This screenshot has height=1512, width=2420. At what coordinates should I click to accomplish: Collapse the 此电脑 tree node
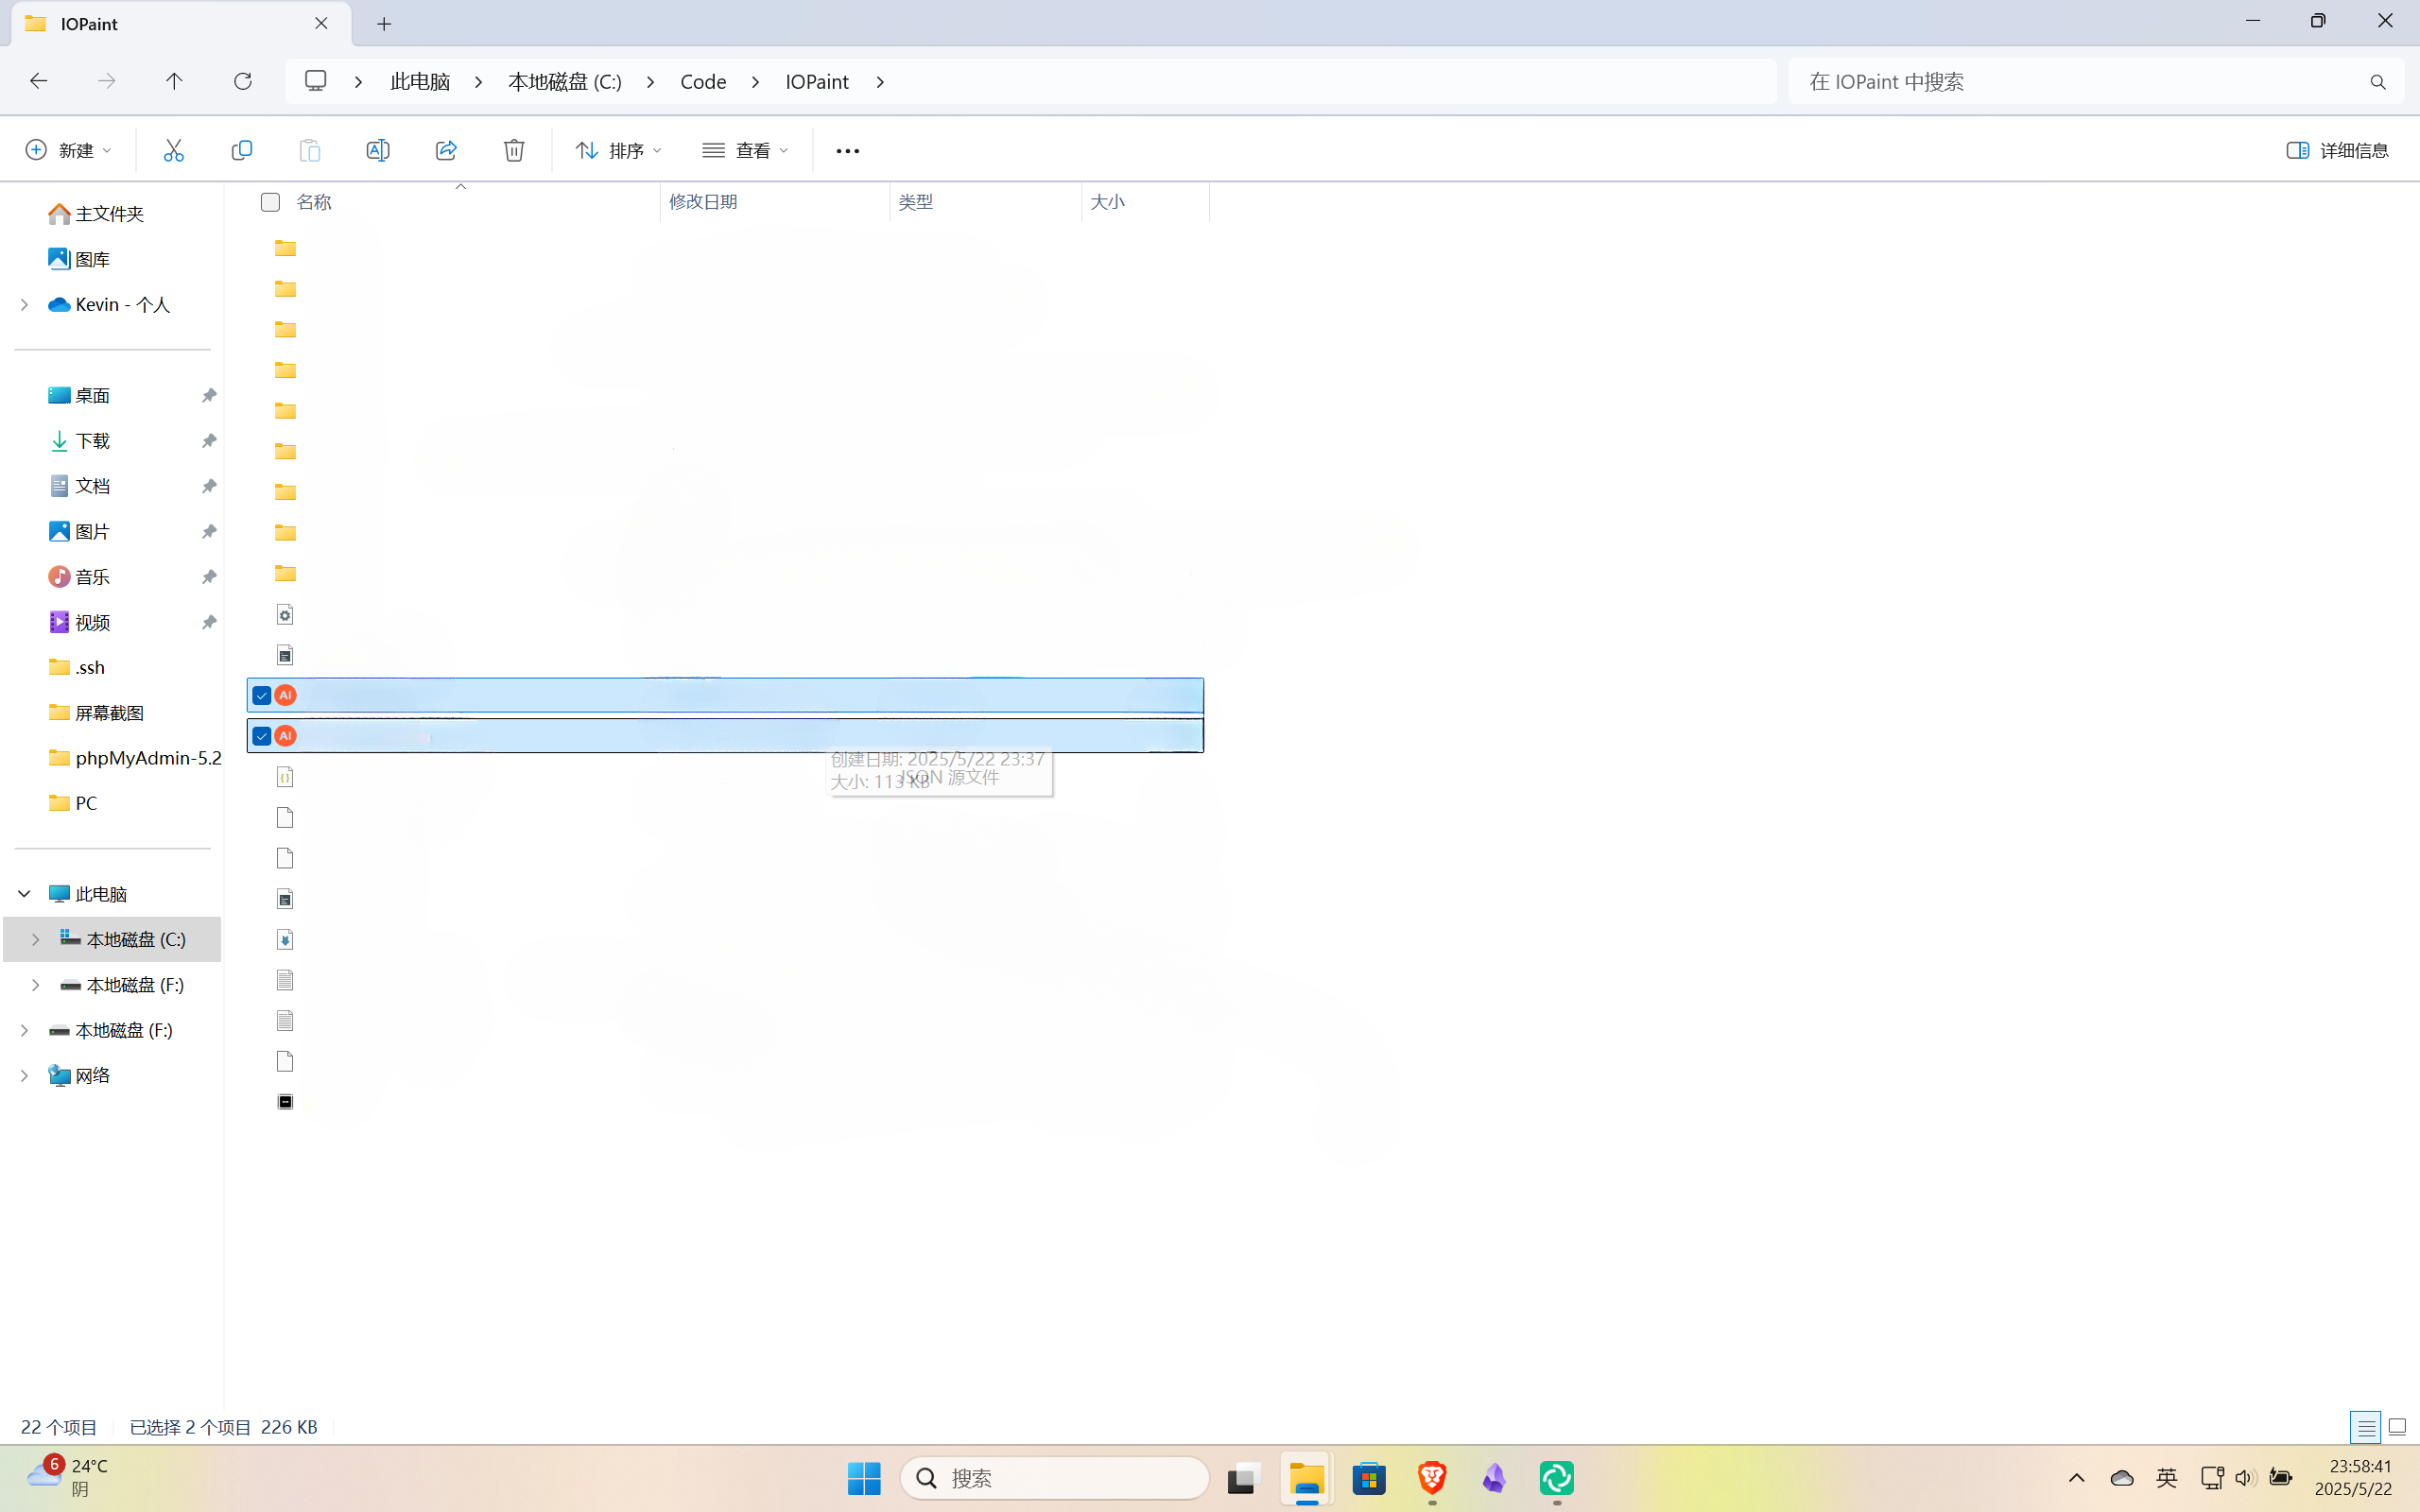click(24, 893)
